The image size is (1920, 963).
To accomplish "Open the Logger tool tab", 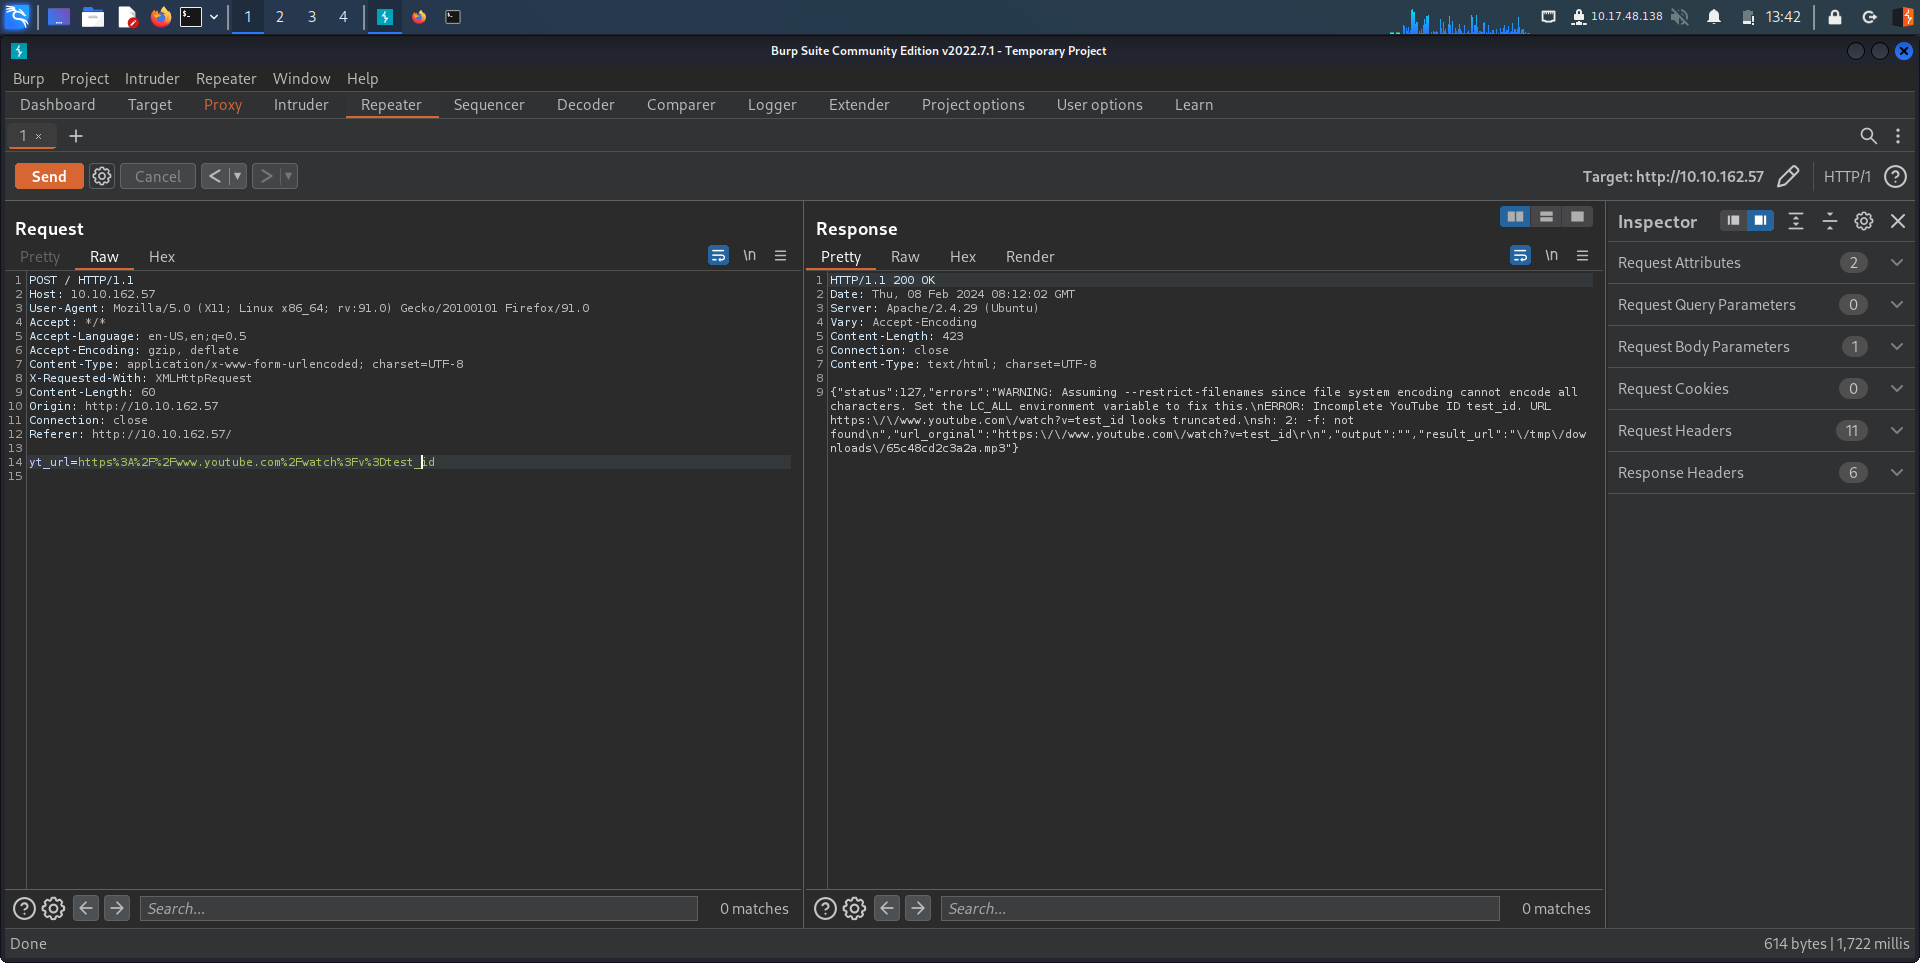I will [x=772, y=105].
